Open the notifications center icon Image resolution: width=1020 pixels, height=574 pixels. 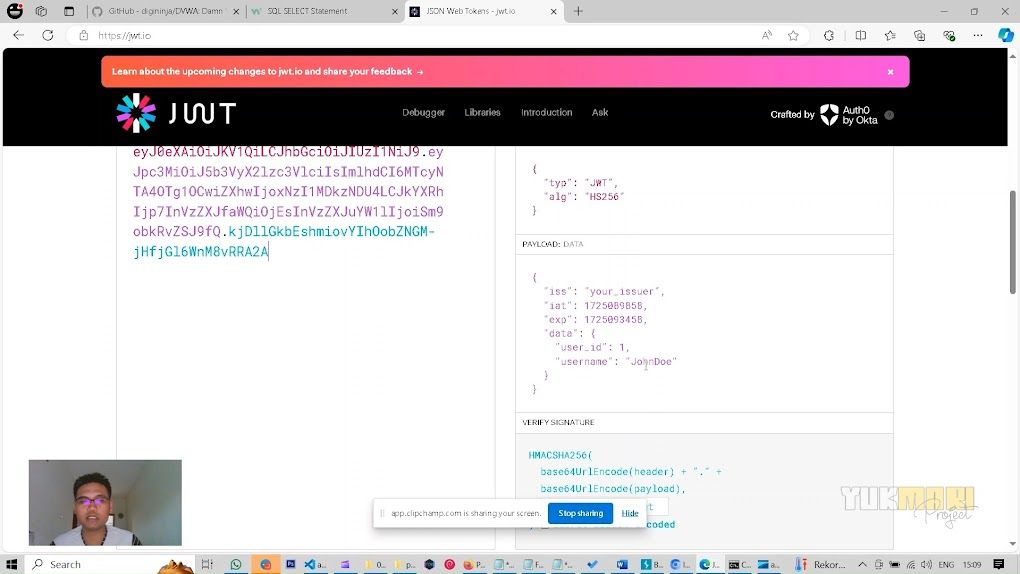click(x=999, y=564)
